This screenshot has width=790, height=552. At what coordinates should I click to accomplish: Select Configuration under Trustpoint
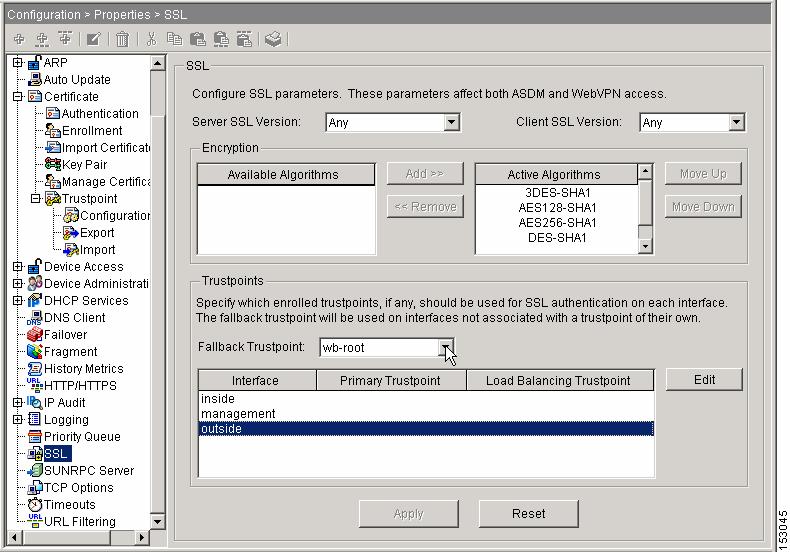click(x=114, y=216)
